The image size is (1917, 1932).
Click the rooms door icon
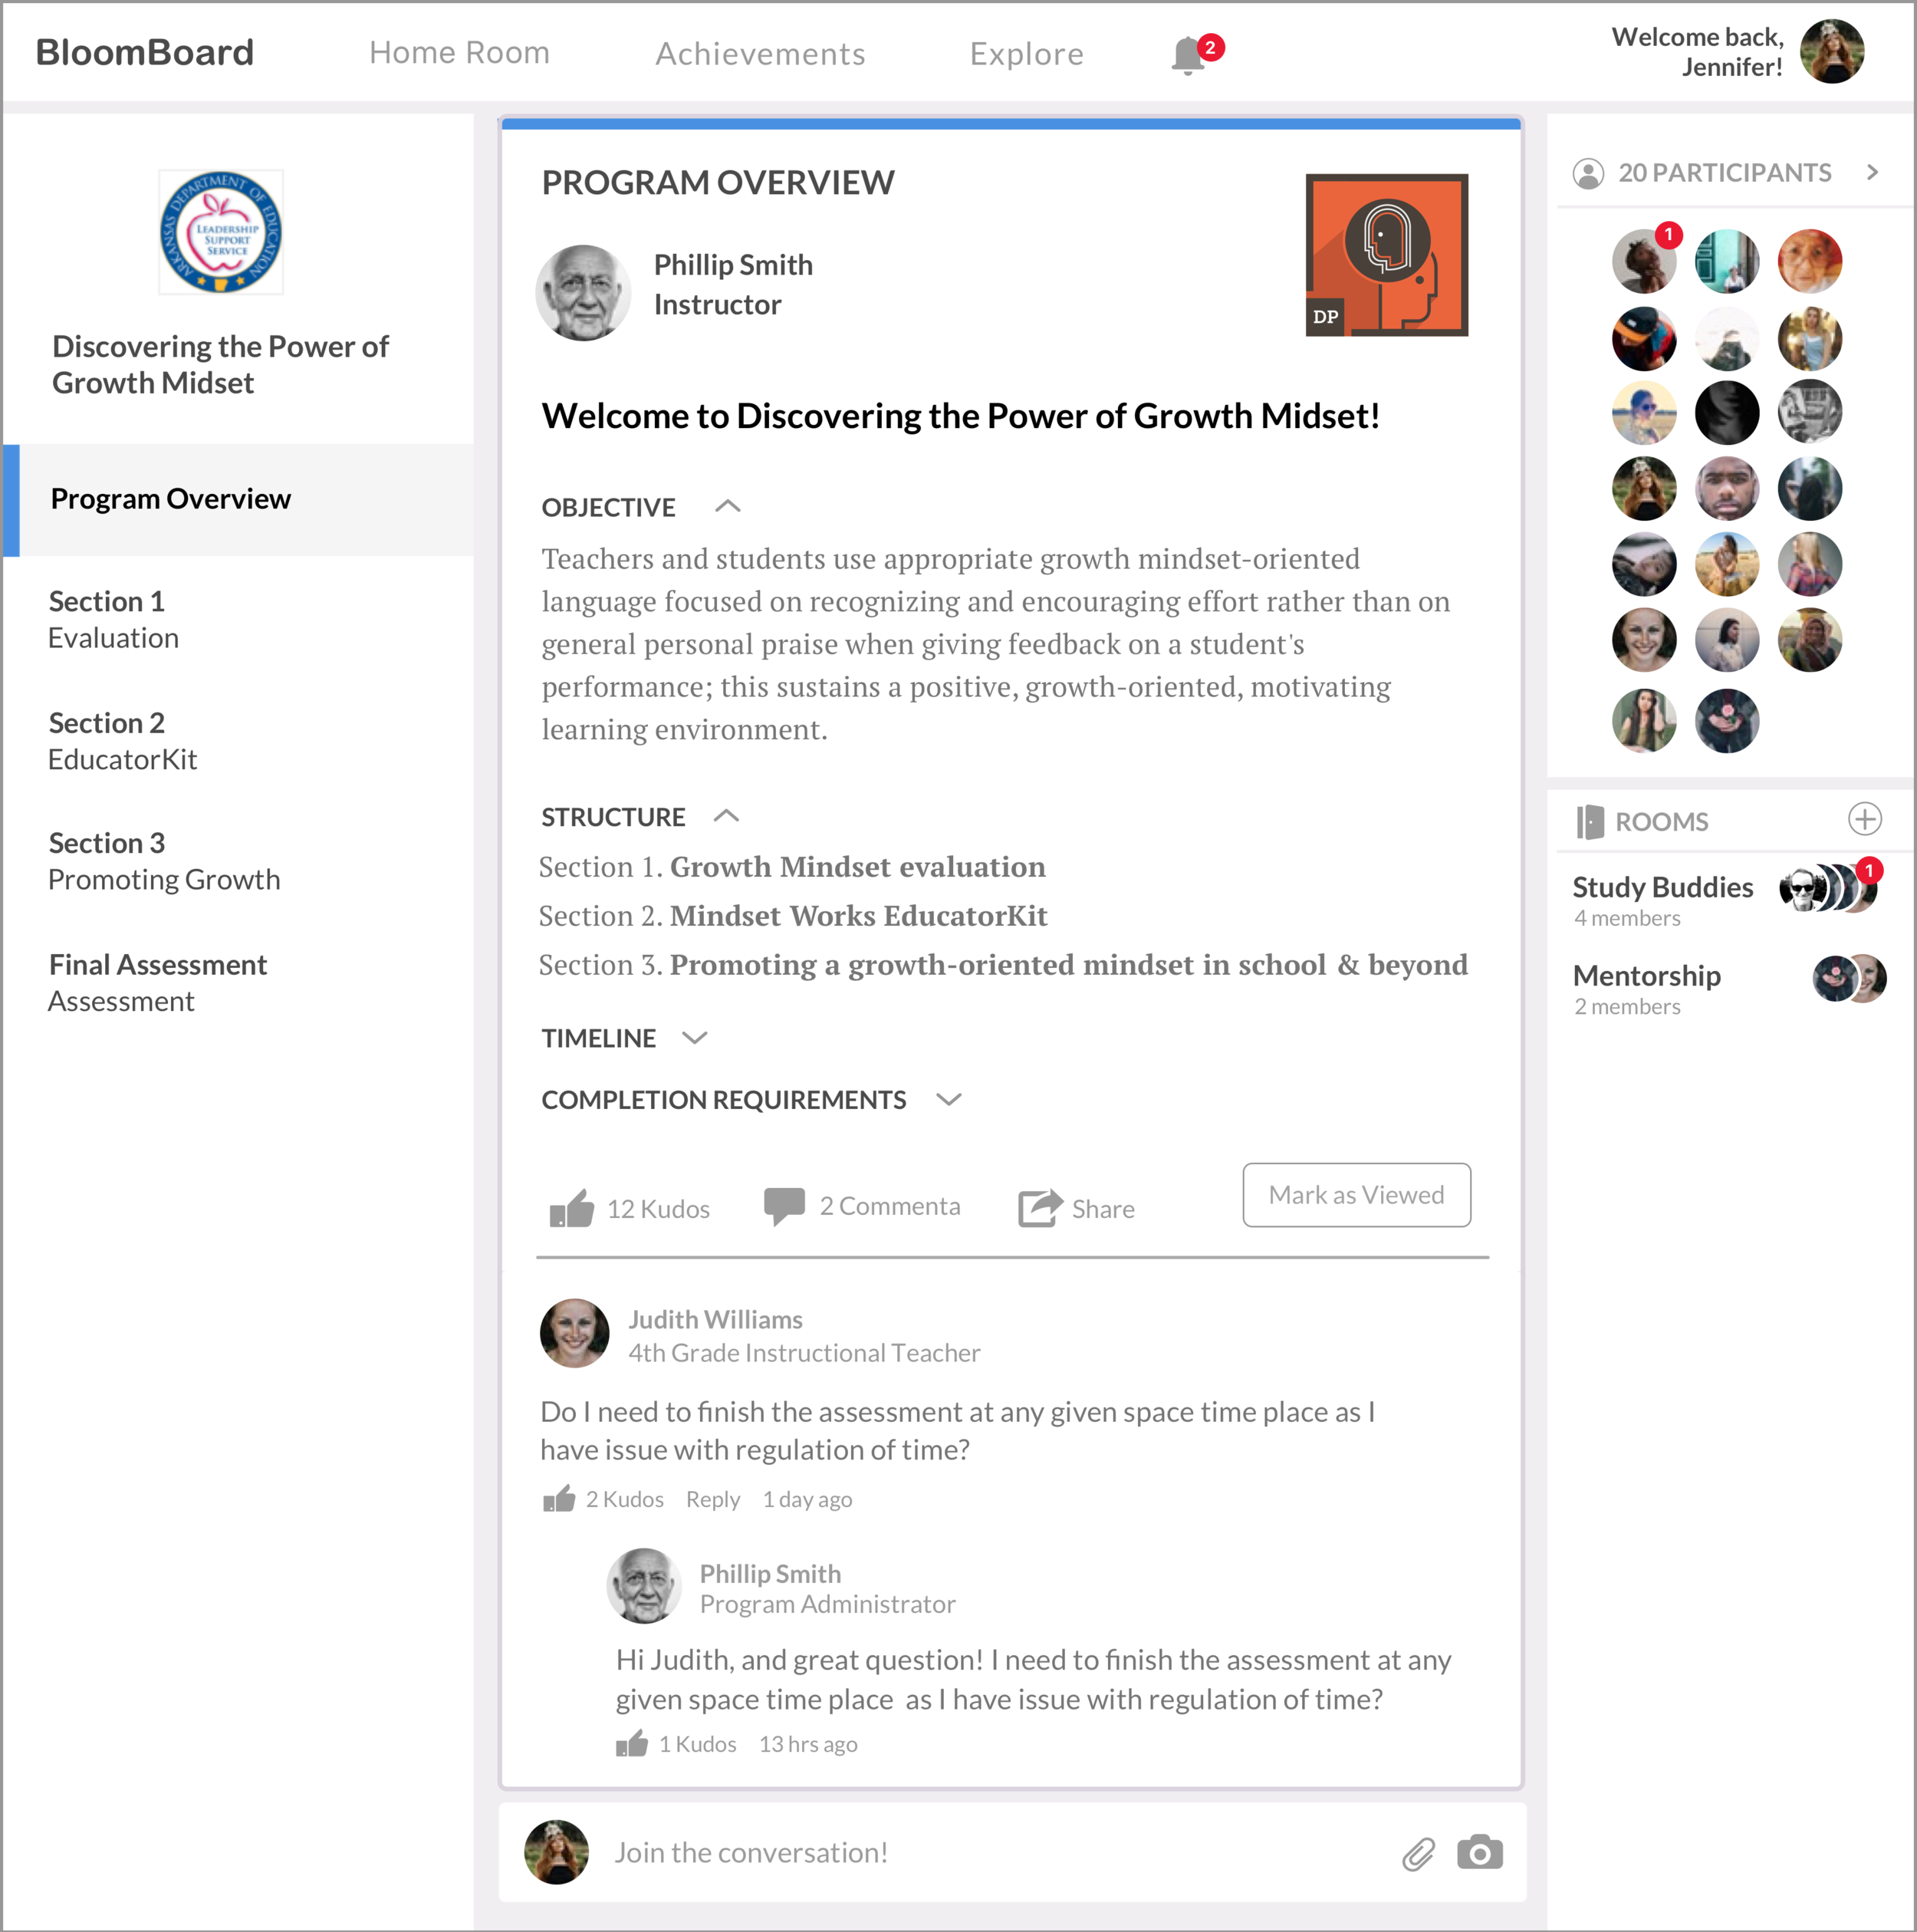point(1589,822)
